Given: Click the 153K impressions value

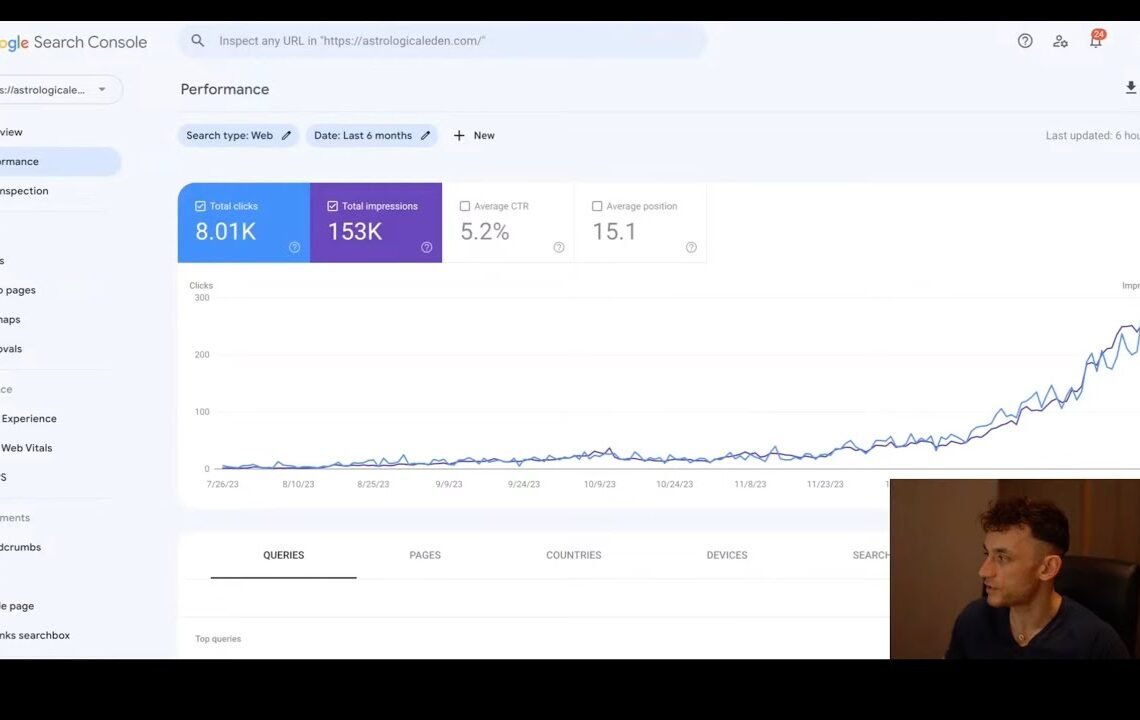Looking at the screenshot, I should 355,231.
